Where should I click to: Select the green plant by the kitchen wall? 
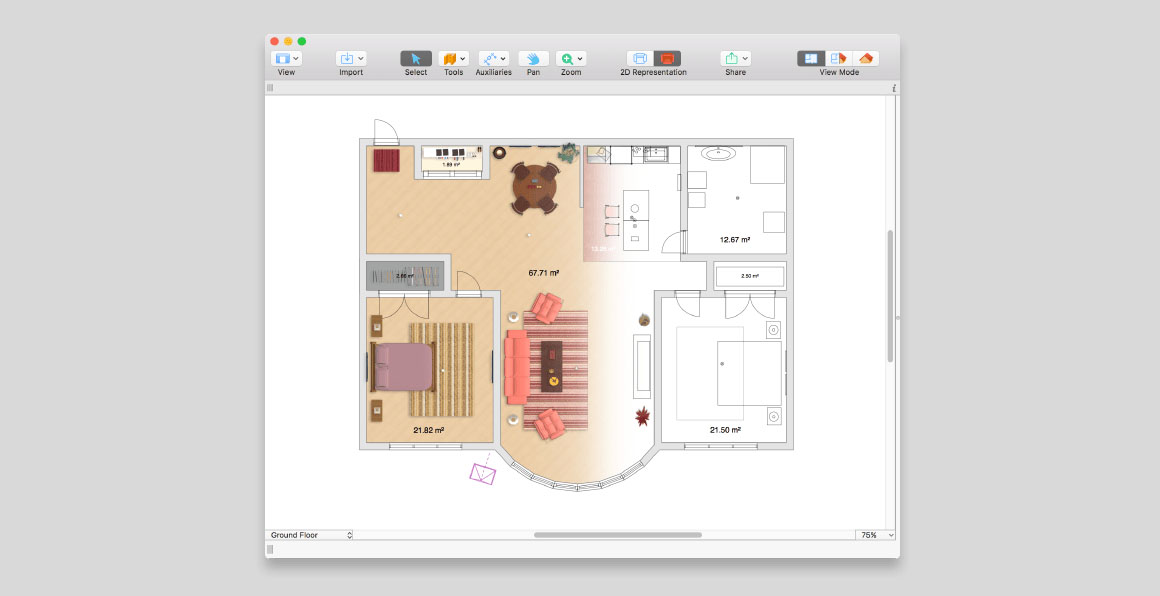568,152
